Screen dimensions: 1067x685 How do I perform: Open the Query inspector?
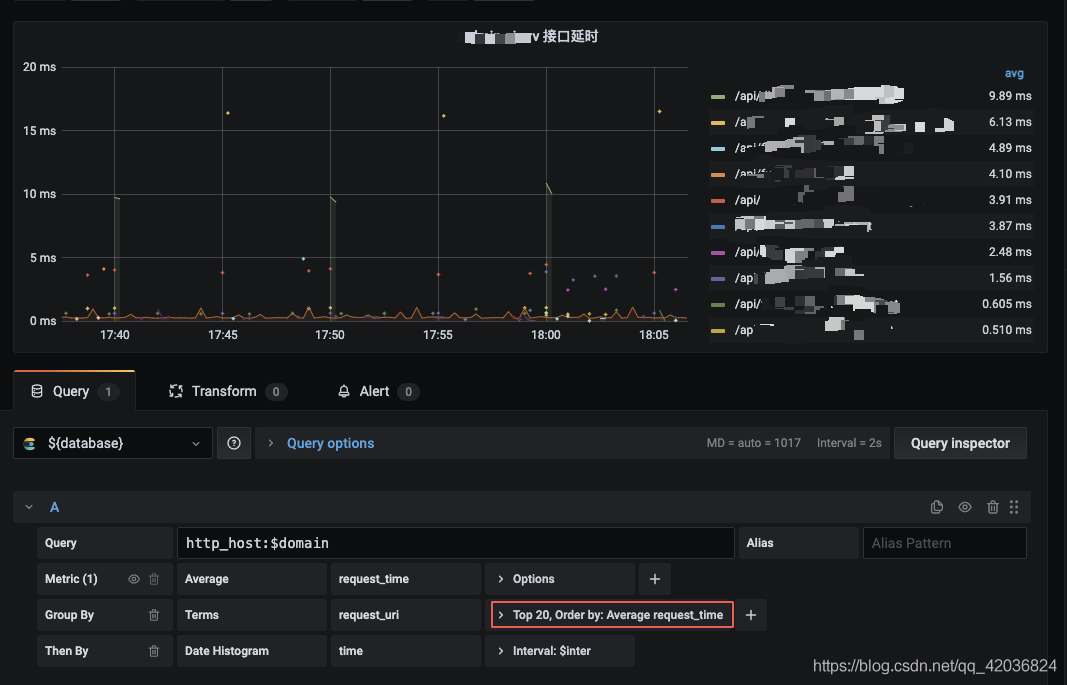tap(960, 443)
